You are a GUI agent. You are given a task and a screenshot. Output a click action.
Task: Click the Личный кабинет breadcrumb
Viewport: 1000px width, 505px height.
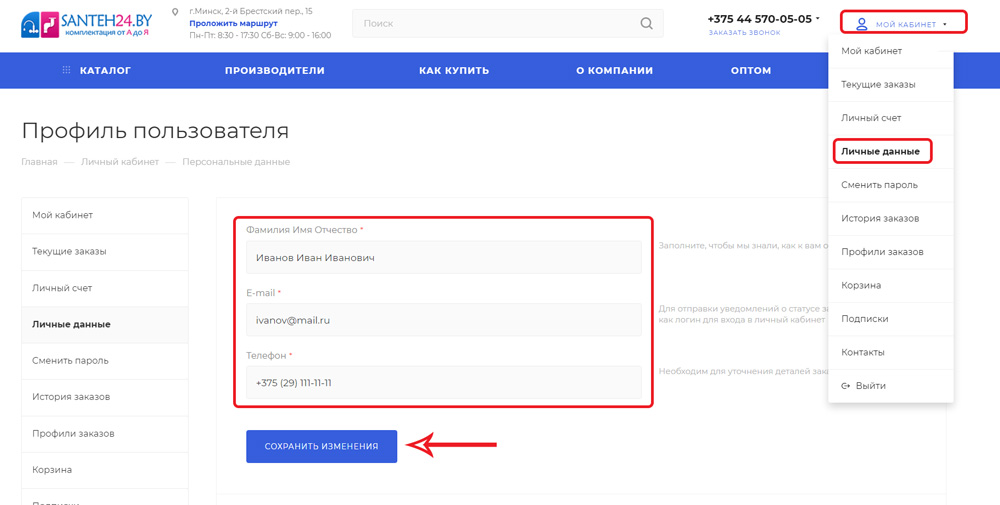coord(120,162)
